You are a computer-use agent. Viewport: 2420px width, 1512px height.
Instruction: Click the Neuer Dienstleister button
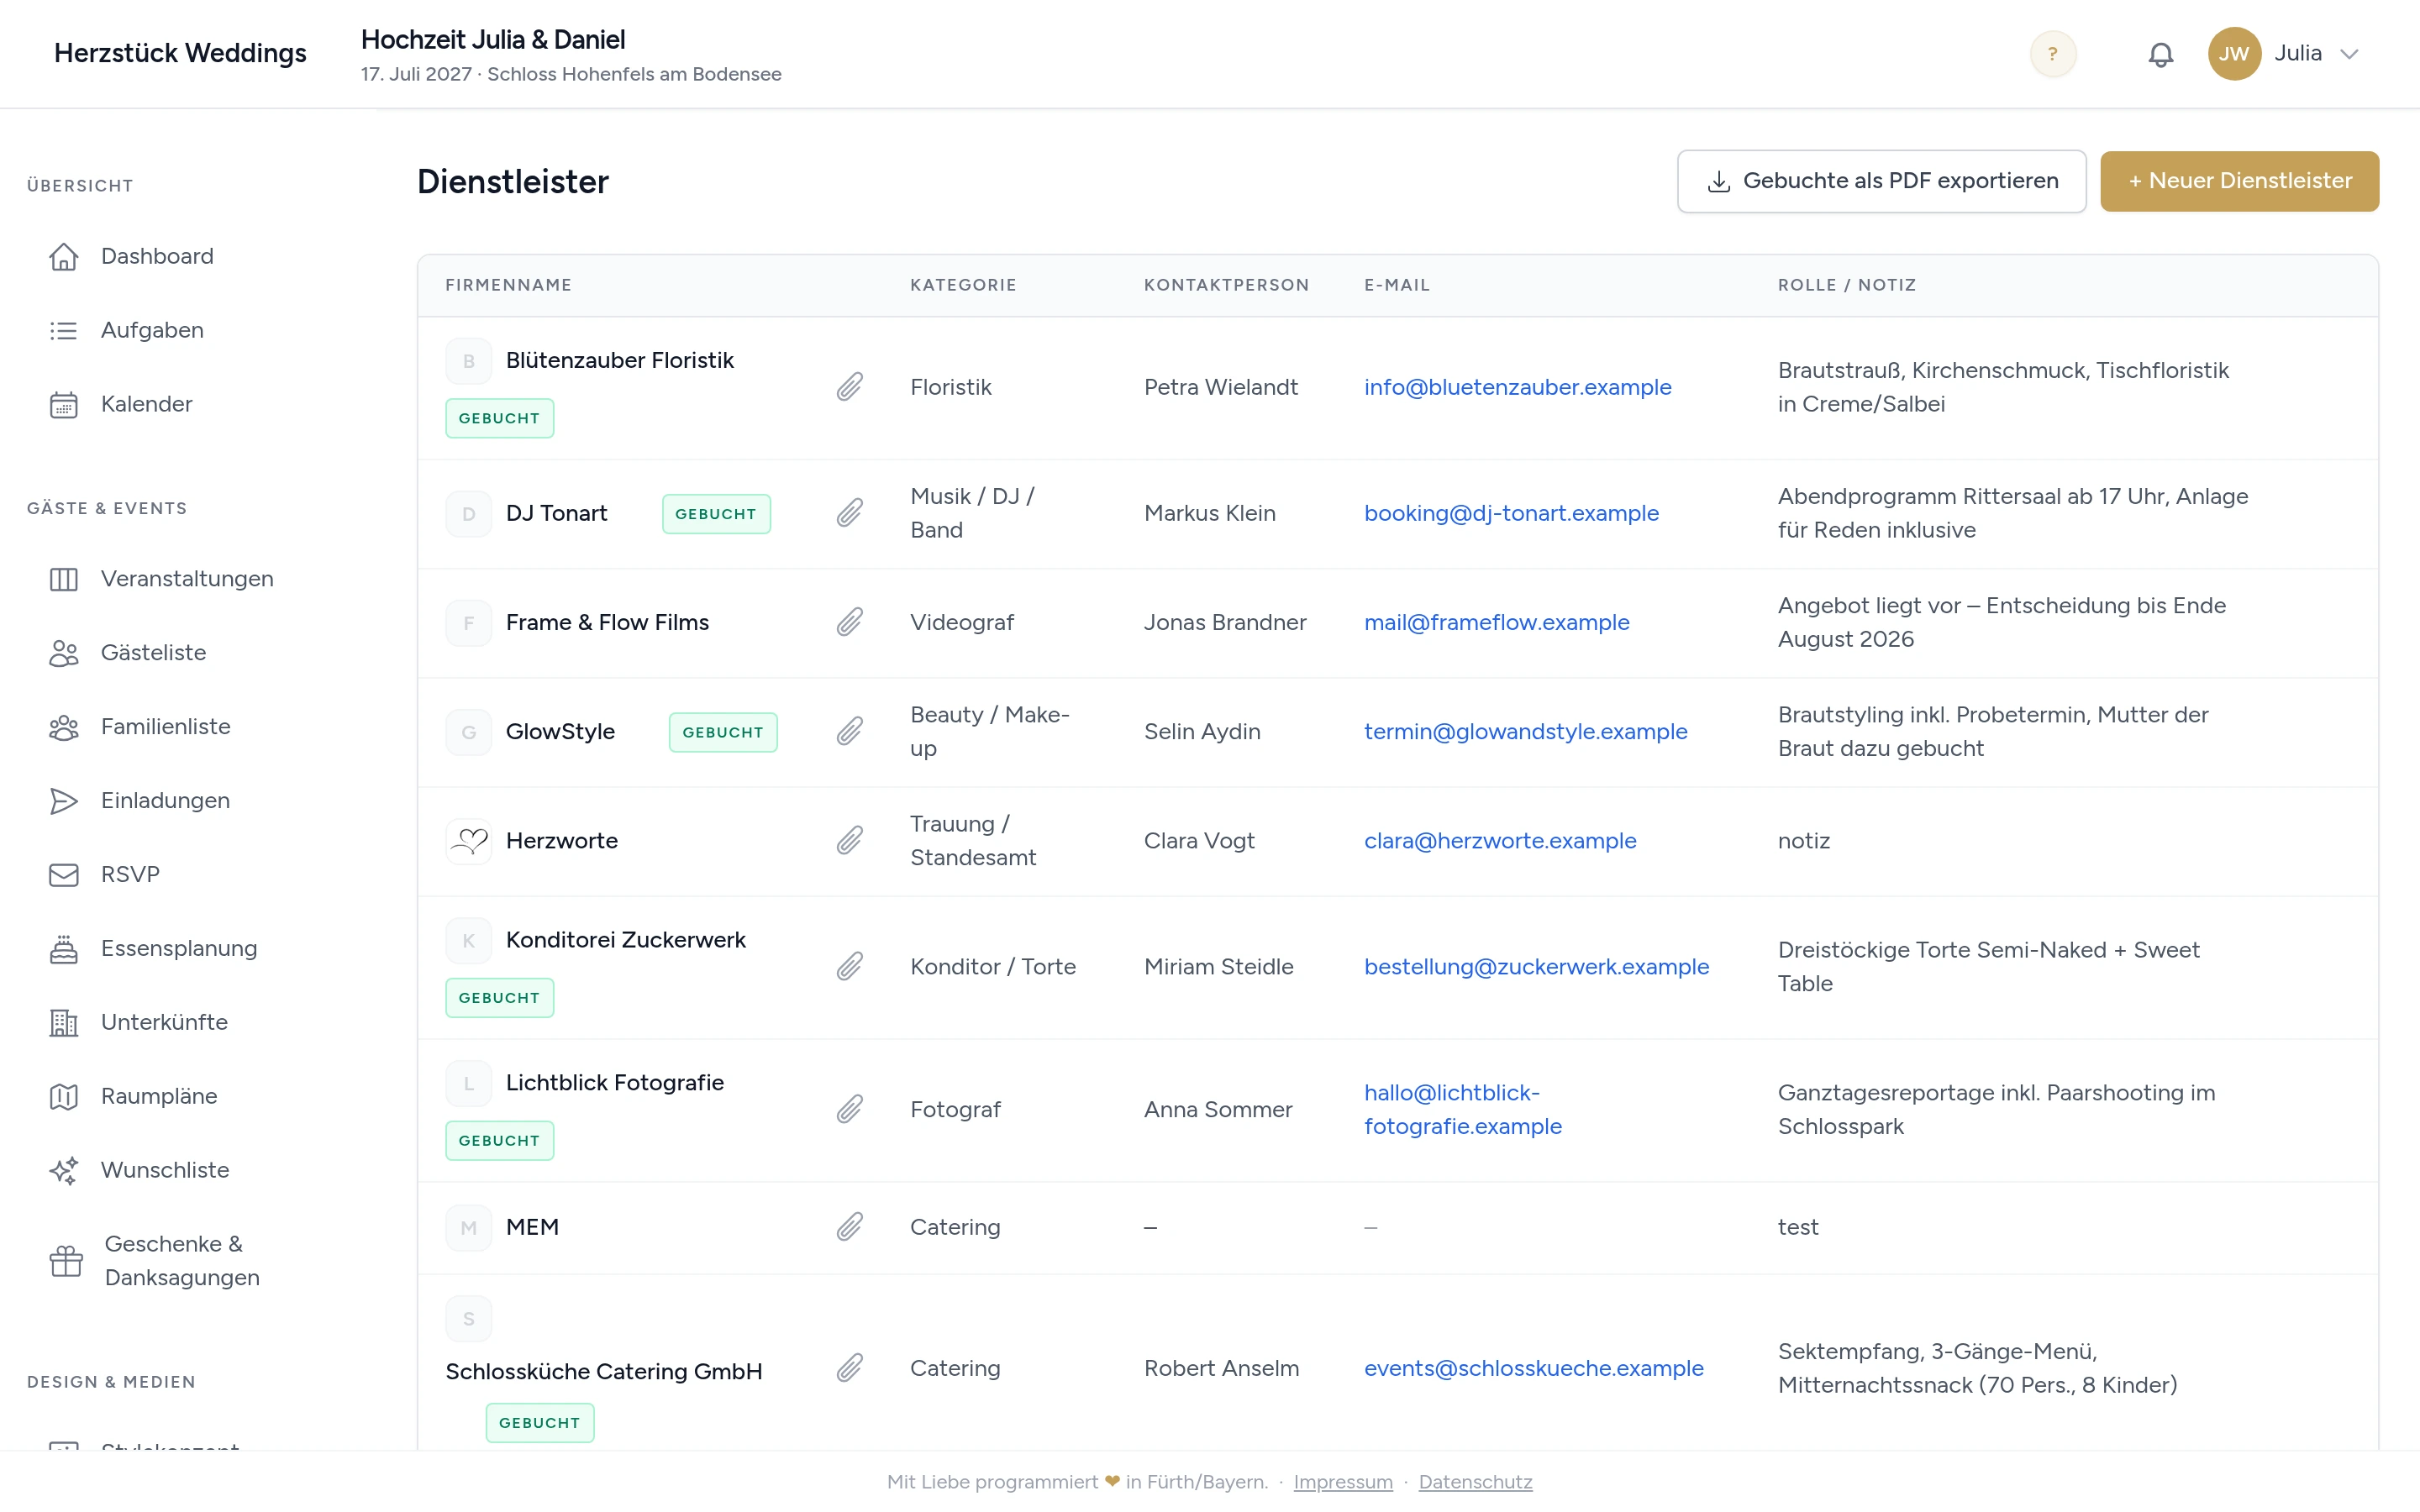click(2239, 181)
